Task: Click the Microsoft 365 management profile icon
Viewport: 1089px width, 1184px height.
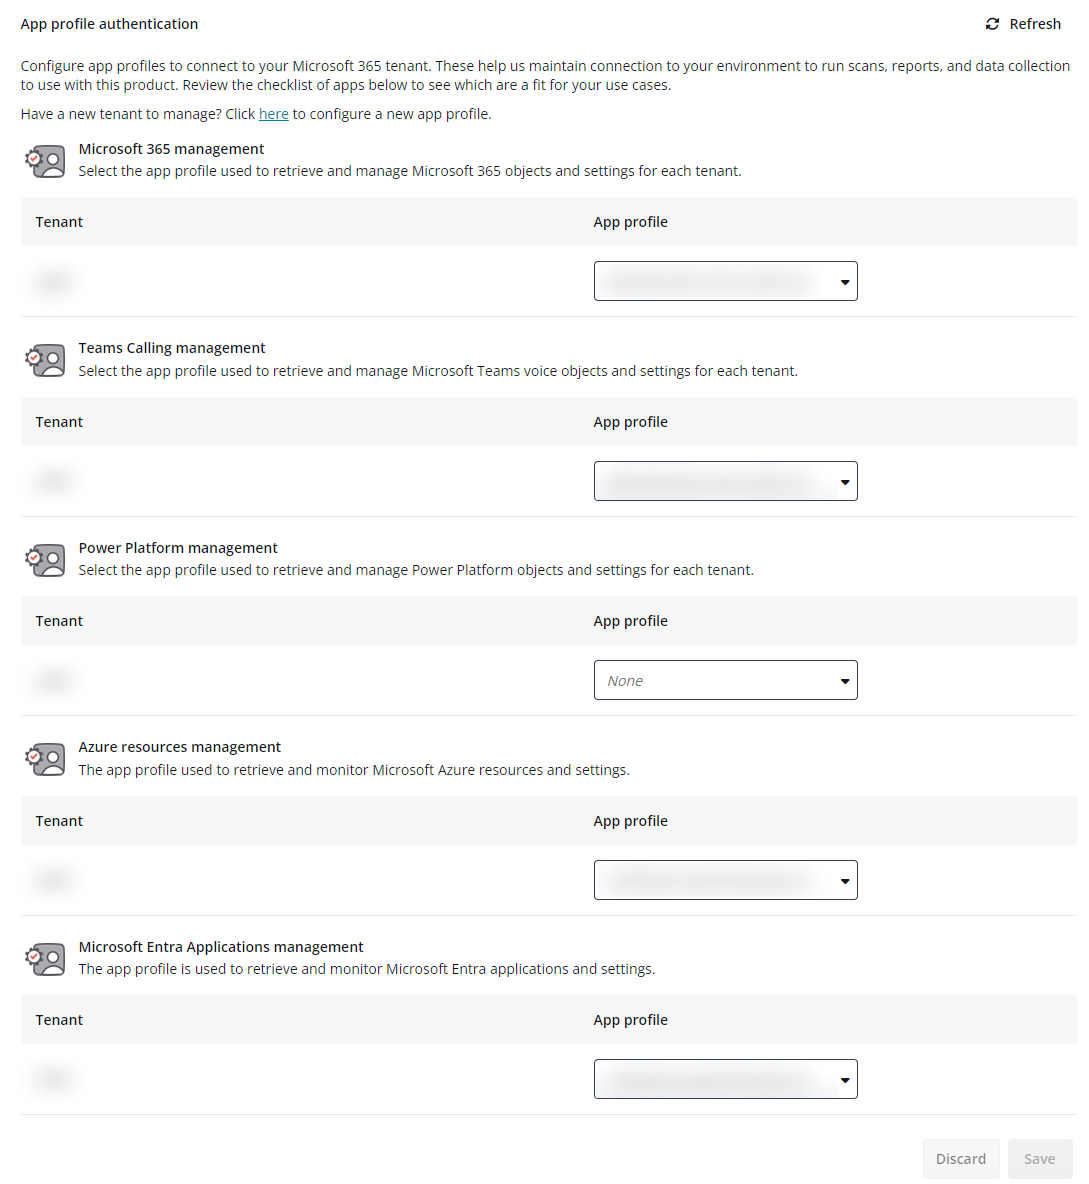Action: [45, 160]
